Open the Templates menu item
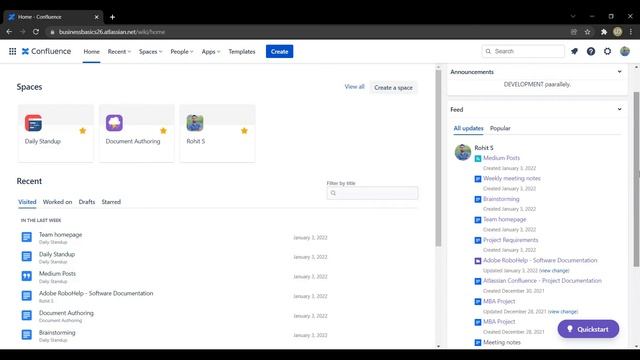640x360 pixels. click(242, 51)
